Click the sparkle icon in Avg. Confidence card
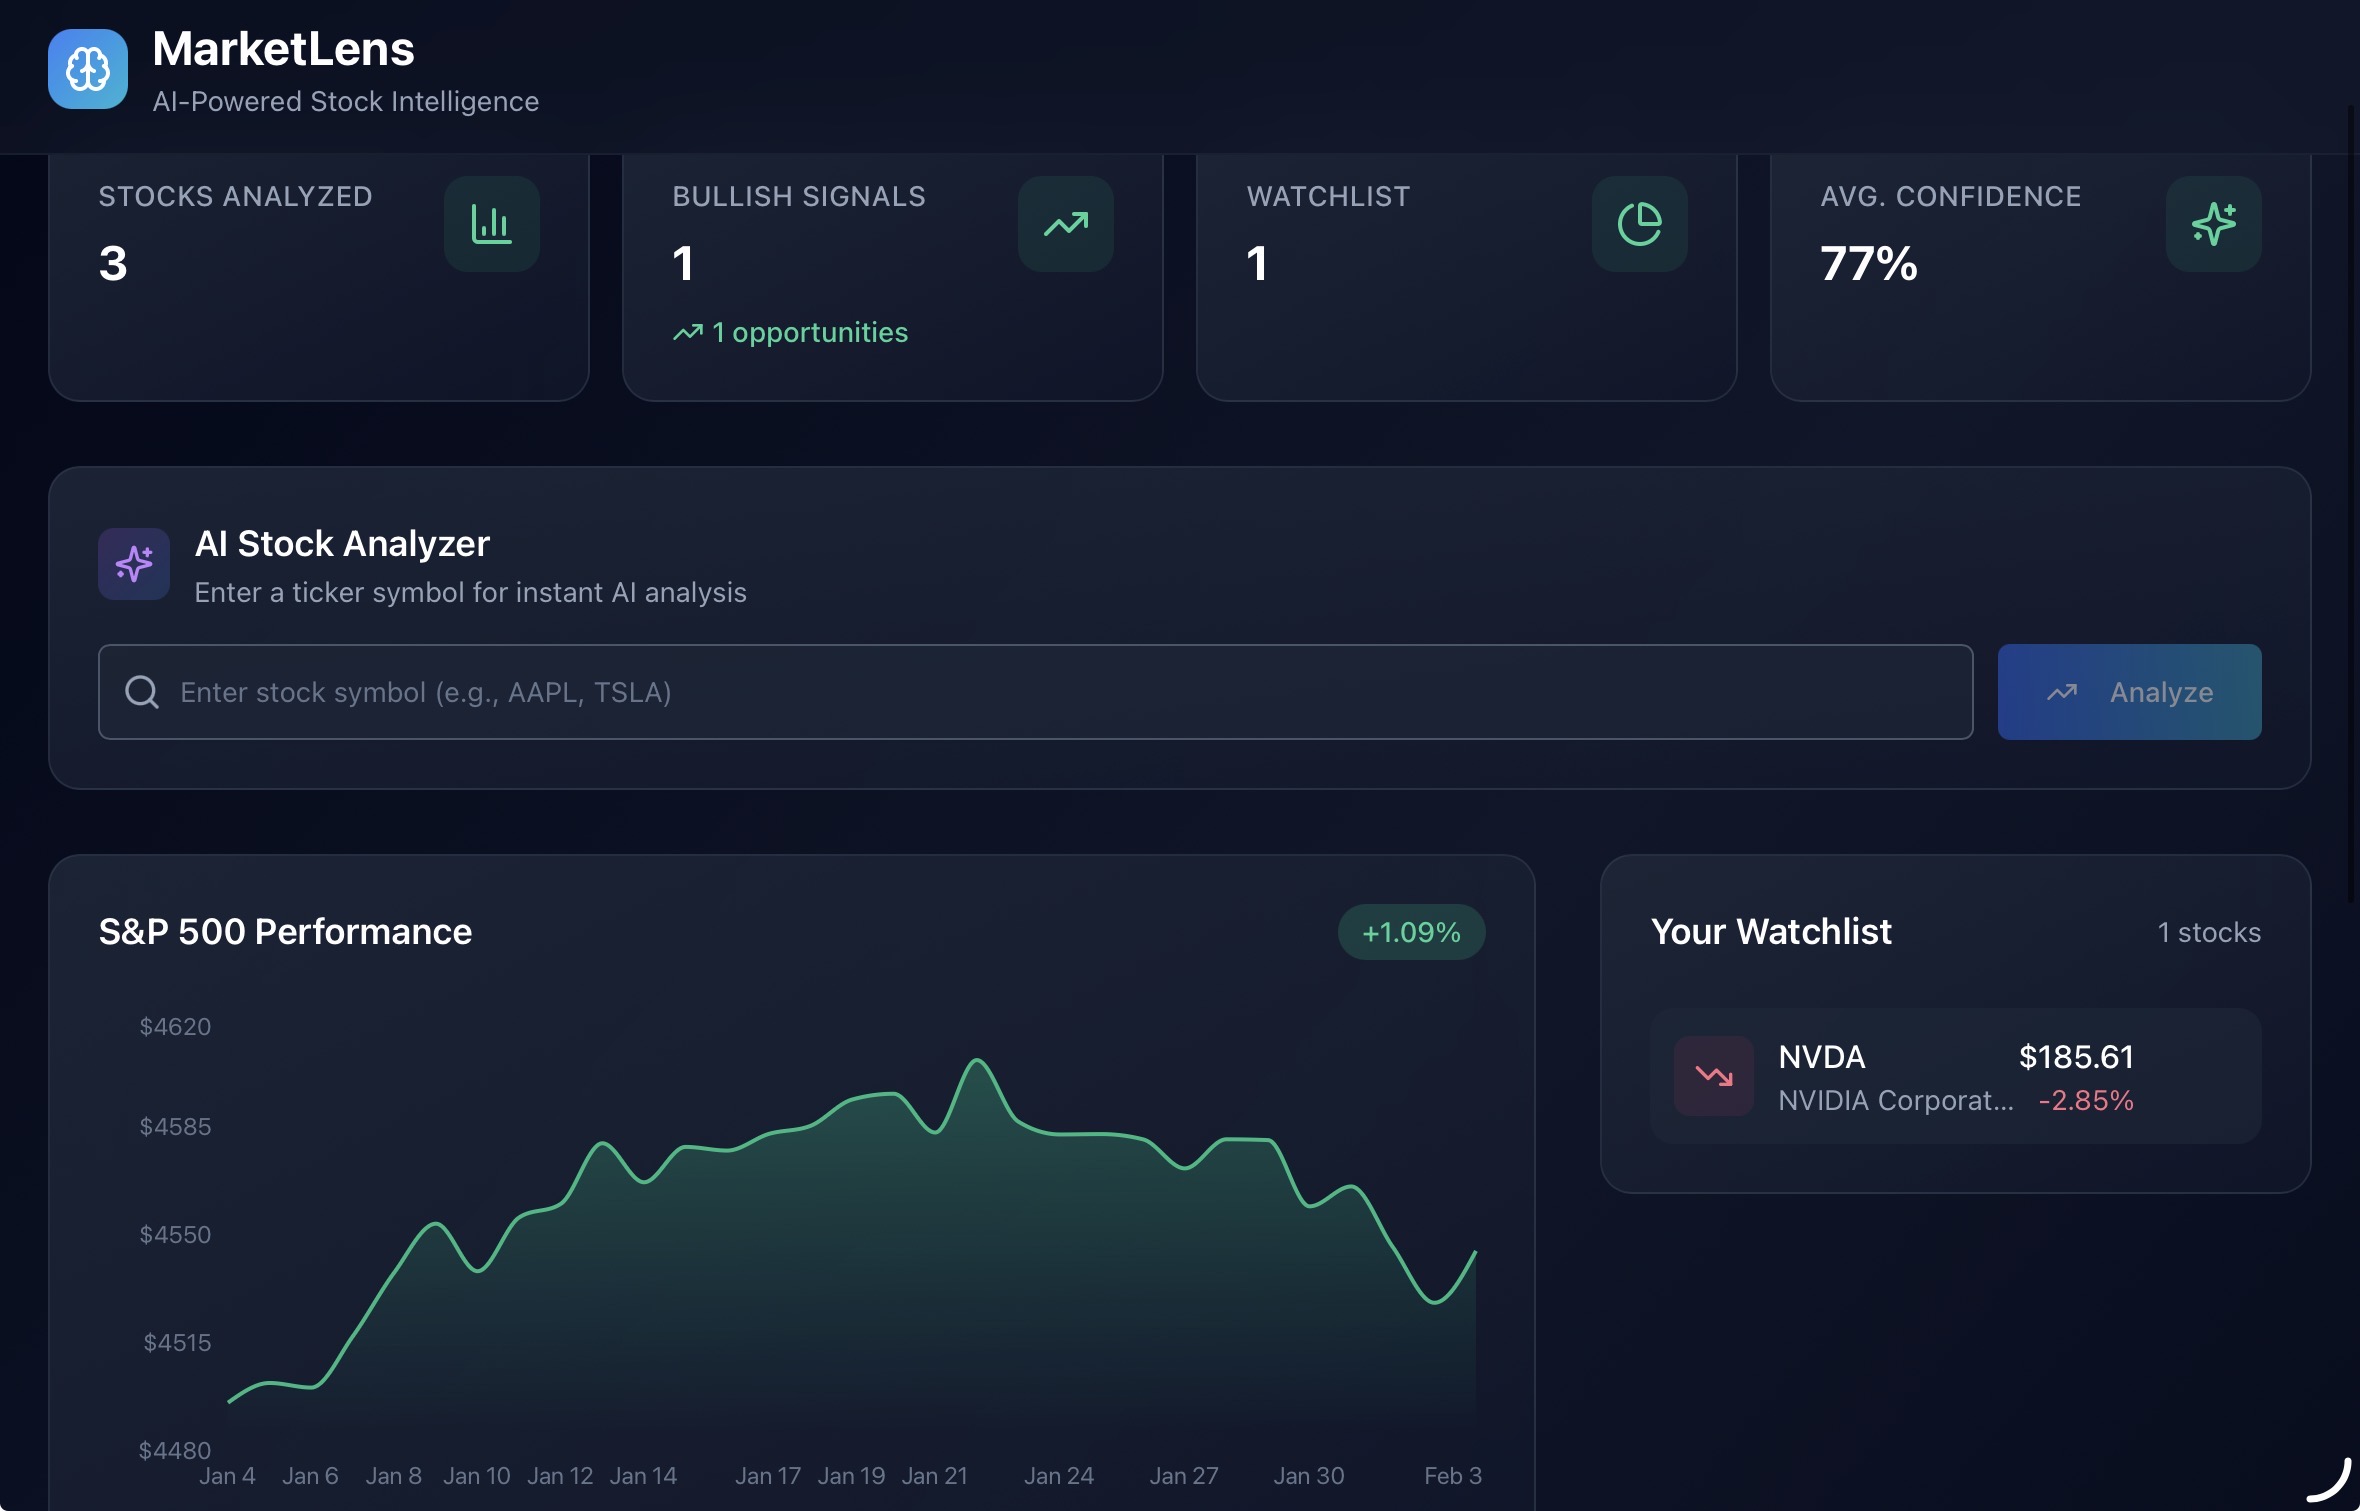This screenshot has width=2360, height=1511. click(x=2213, y=224)
